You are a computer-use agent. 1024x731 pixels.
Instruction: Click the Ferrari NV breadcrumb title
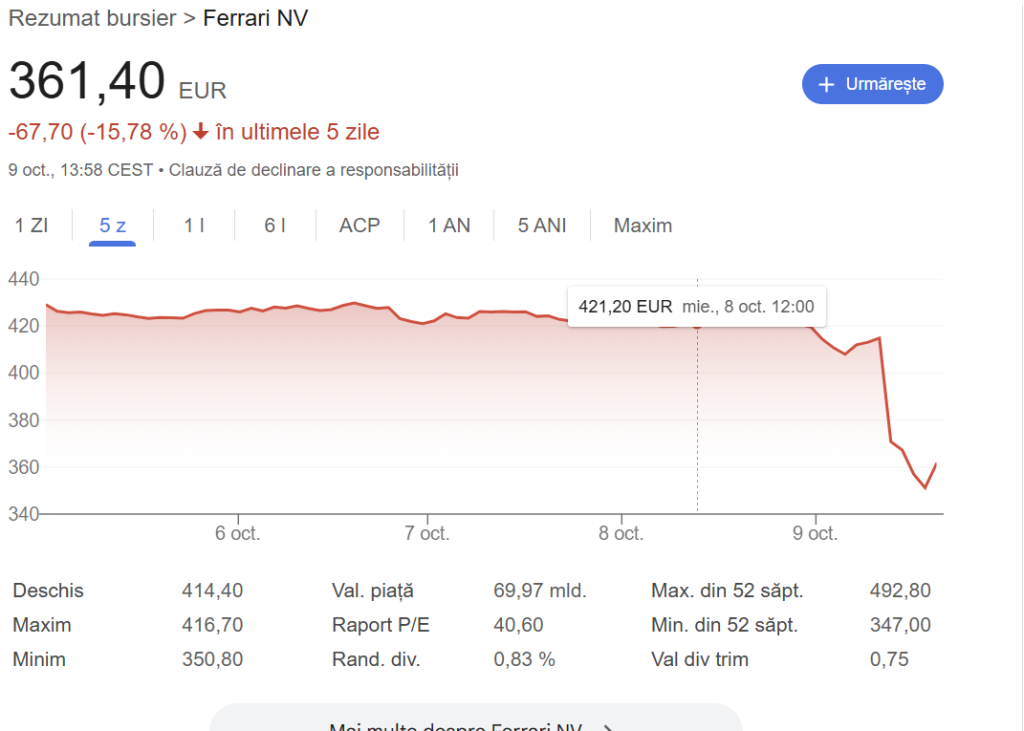tap(255, 18)
